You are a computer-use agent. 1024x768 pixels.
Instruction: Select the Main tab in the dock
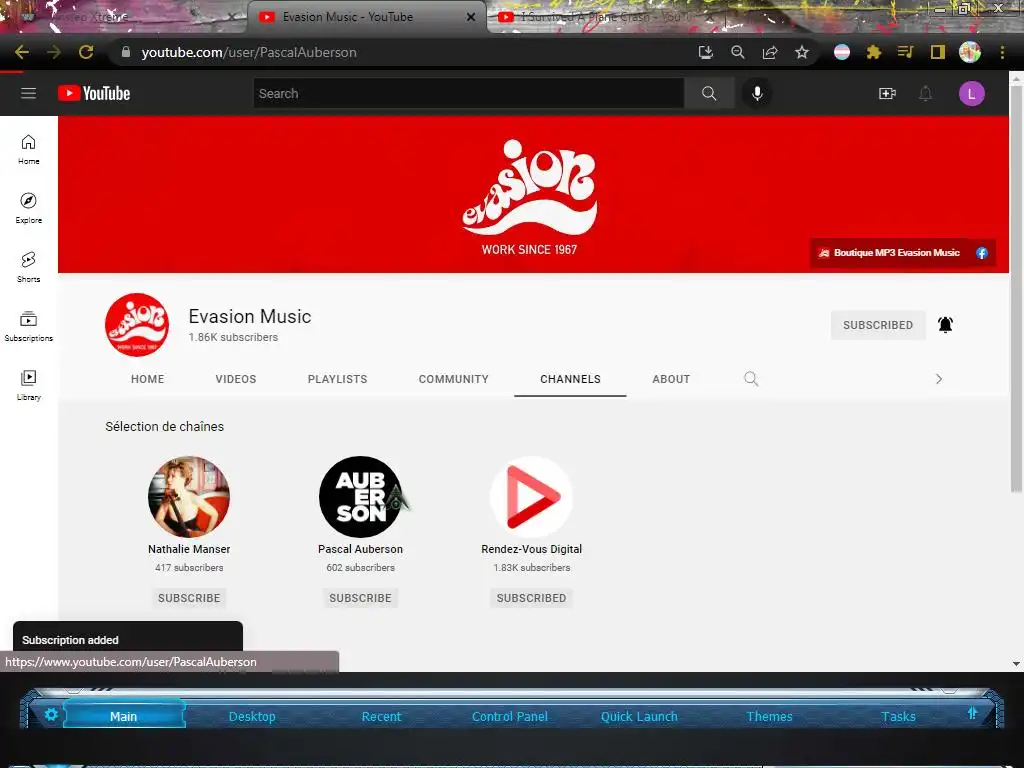tap(123, 716)
